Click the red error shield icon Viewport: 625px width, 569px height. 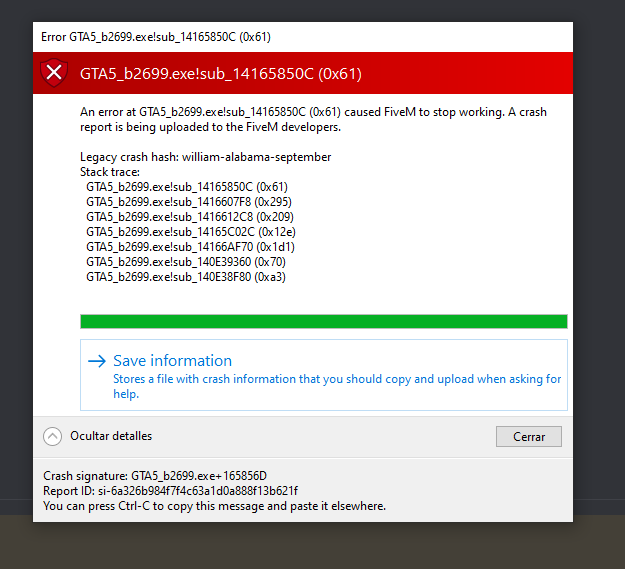pos(54,73)
